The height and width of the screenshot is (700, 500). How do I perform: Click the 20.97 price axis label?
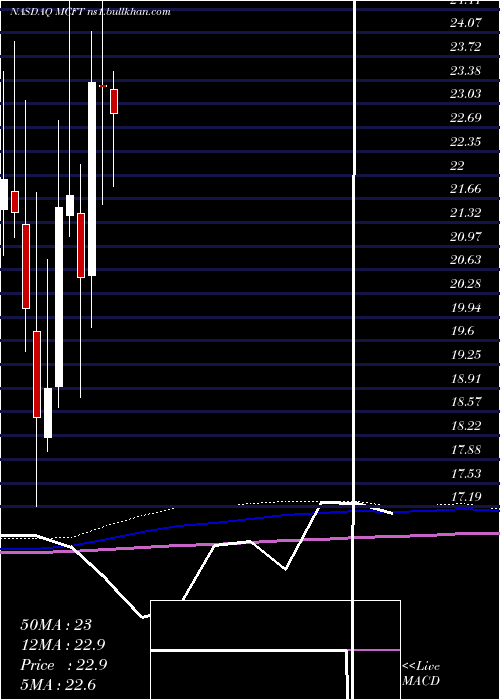coord(466,236)
